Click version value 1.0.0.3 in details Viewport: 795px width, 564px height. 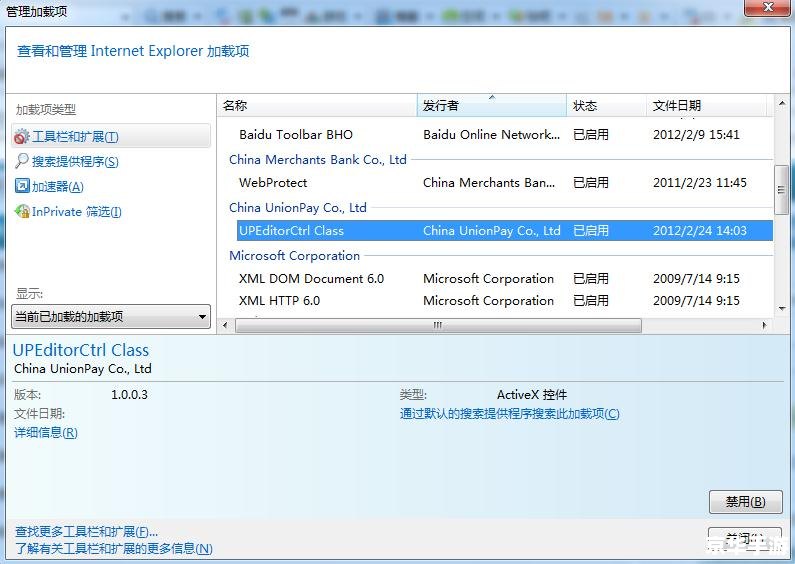(x=129, y=395)
